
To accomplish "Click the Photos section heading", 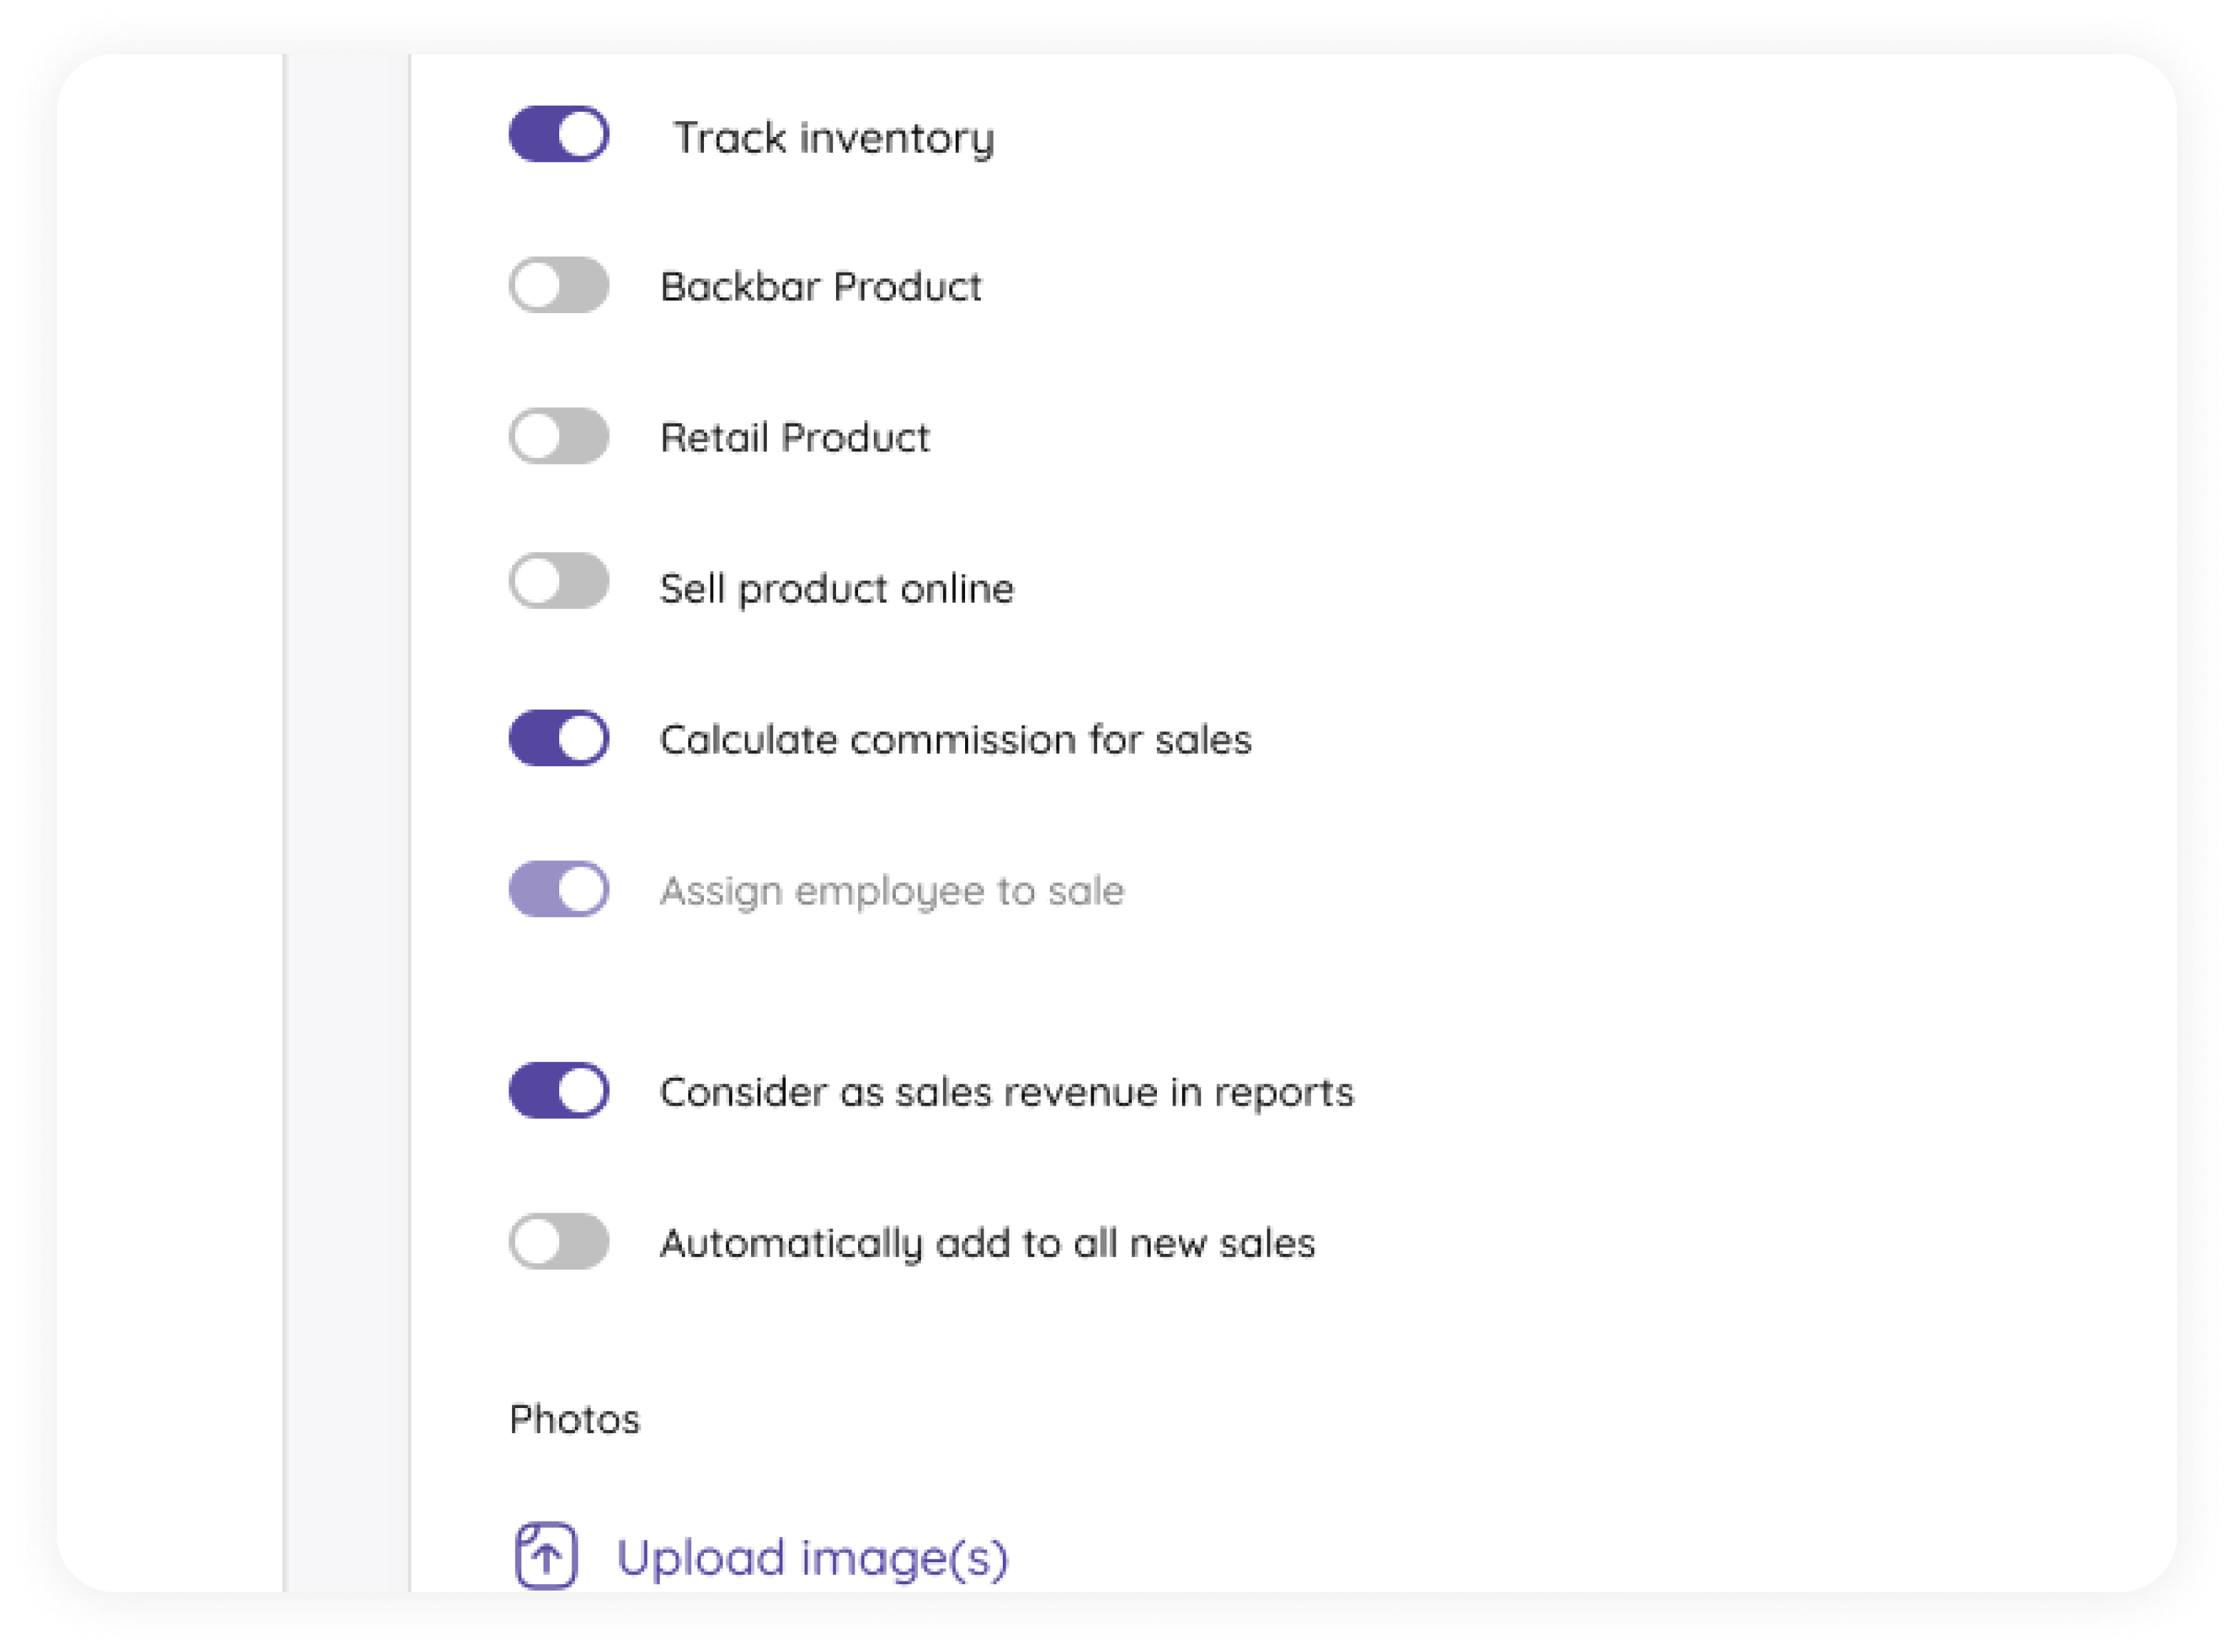I will tap(574, 1419).
